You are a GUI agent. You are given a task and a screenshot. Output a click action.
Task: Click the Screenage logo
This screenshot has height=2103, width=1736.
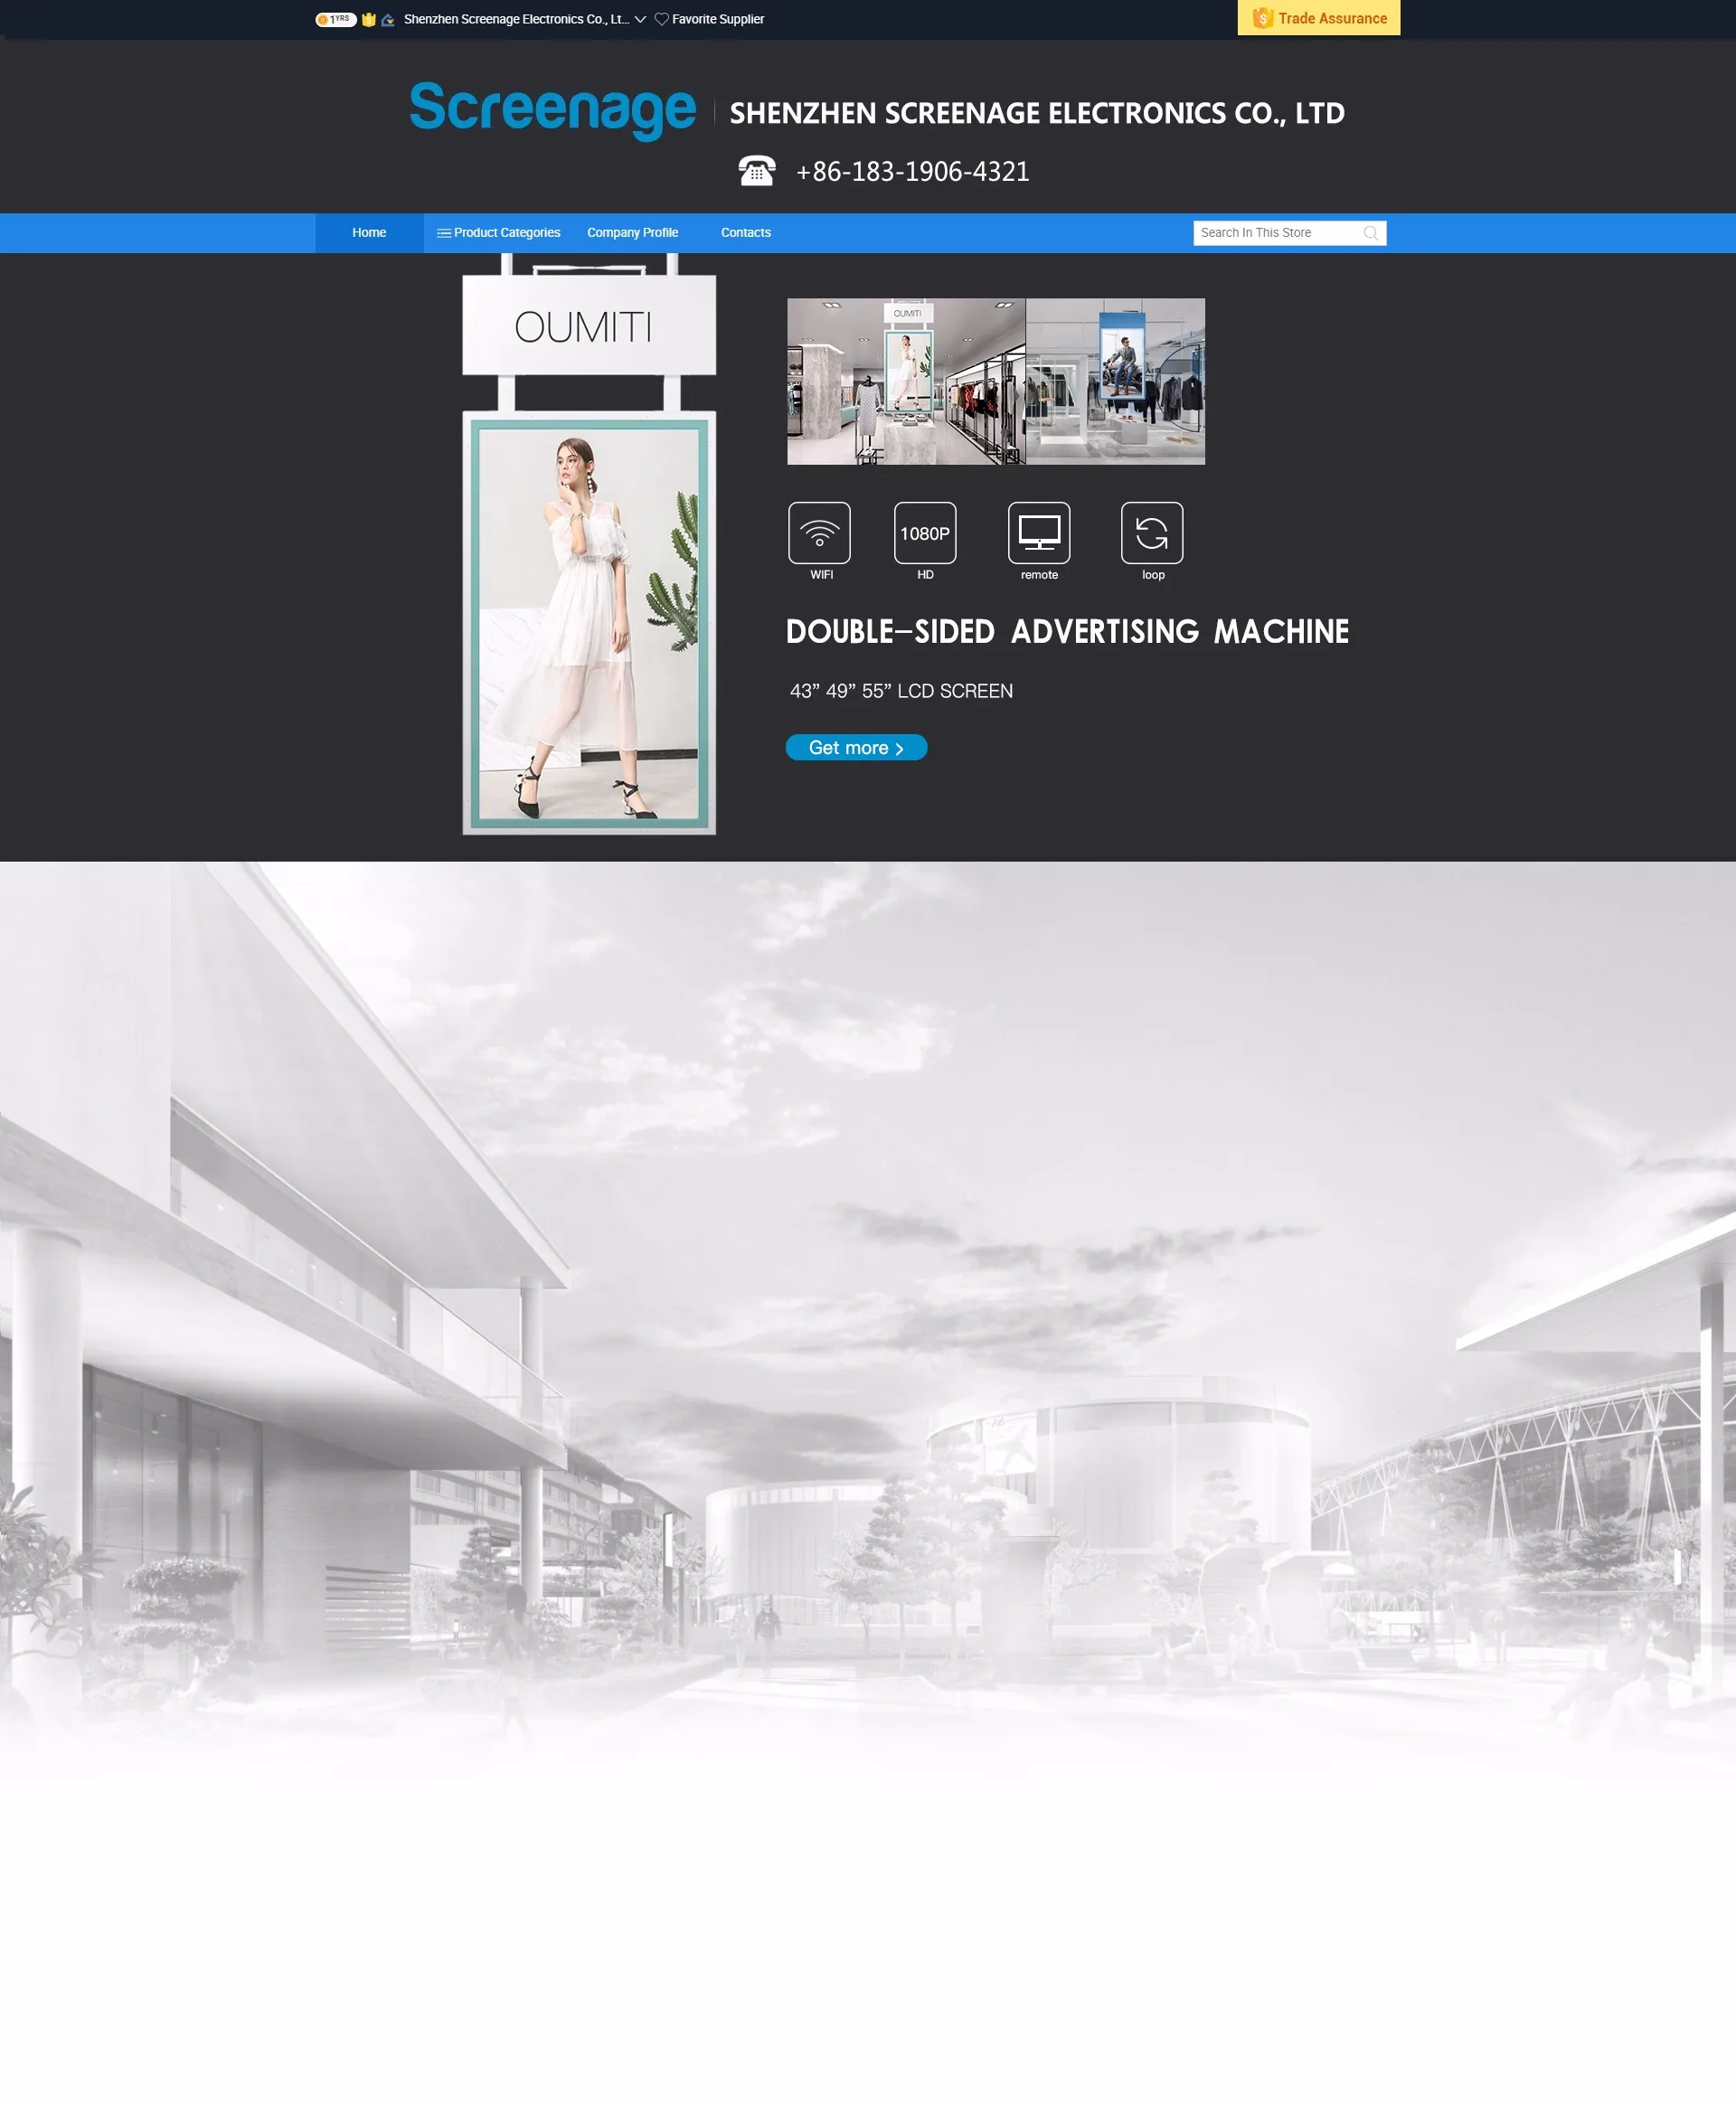[x=552, y=109]
